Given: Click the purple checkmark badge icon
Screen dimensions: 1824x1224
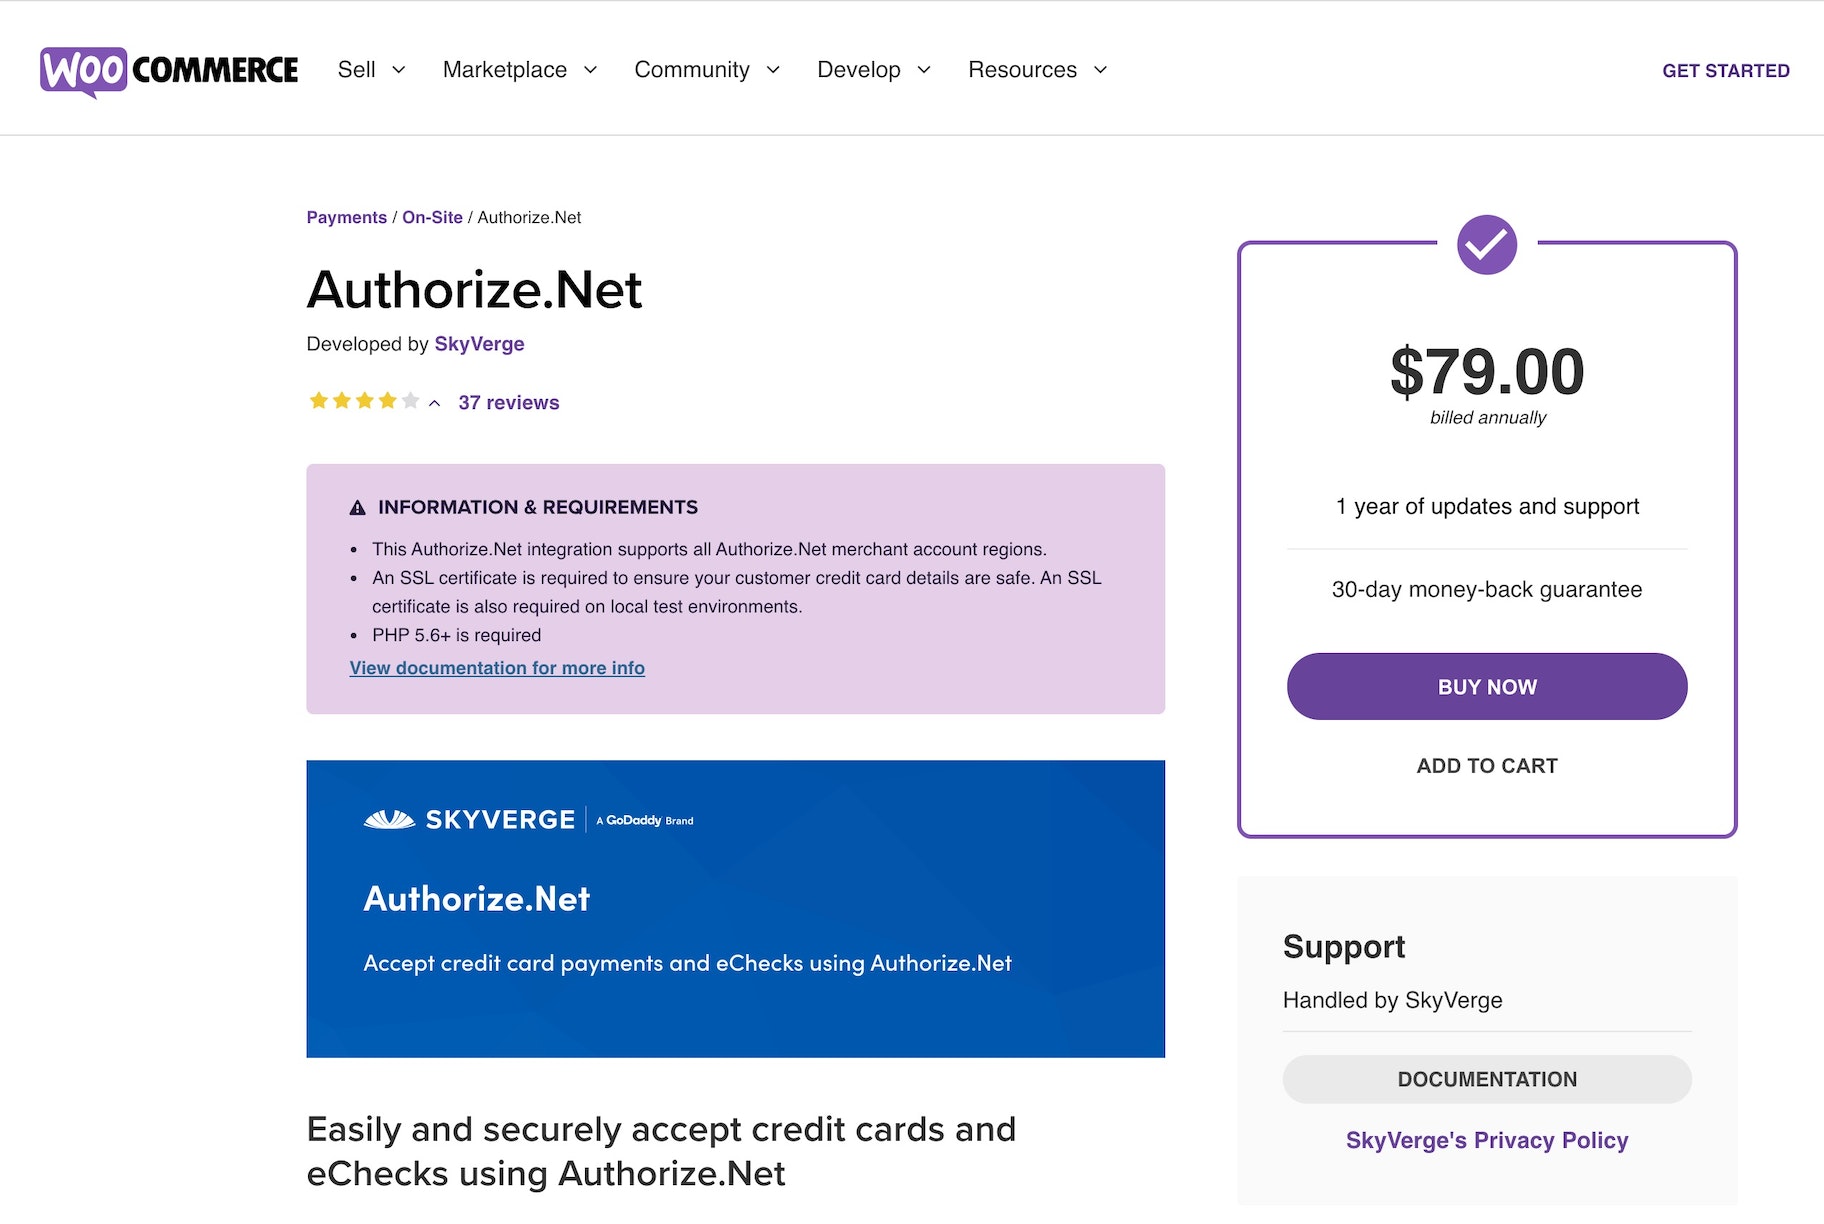Looking at the screenshot, I should [1486, 245].
